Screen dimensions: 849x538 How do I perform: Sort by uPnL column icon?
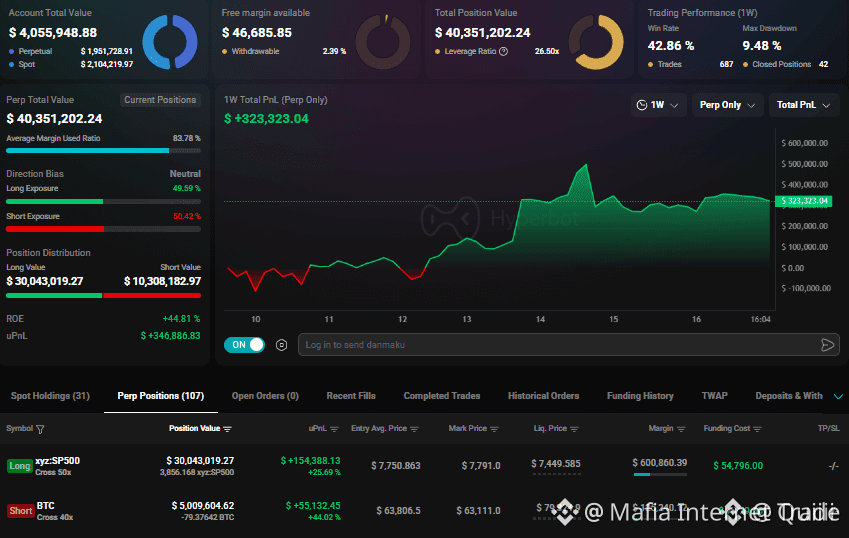tap(334, 429)
